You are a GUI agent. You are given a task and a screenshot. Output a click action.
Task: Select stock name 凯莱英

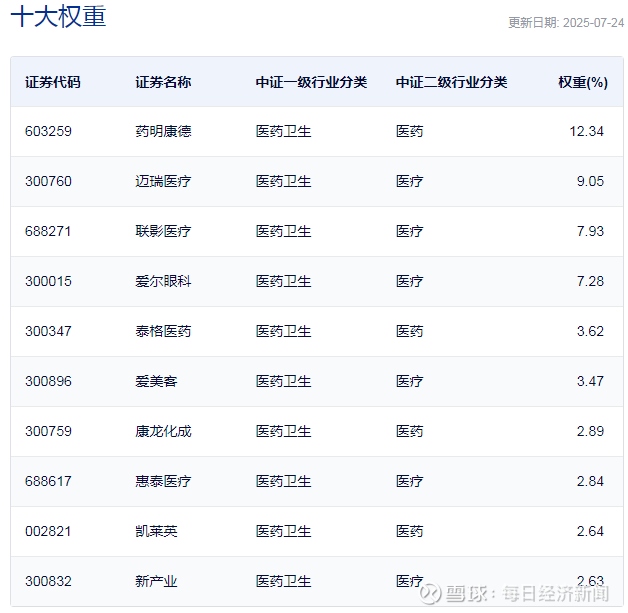point(156,531)
